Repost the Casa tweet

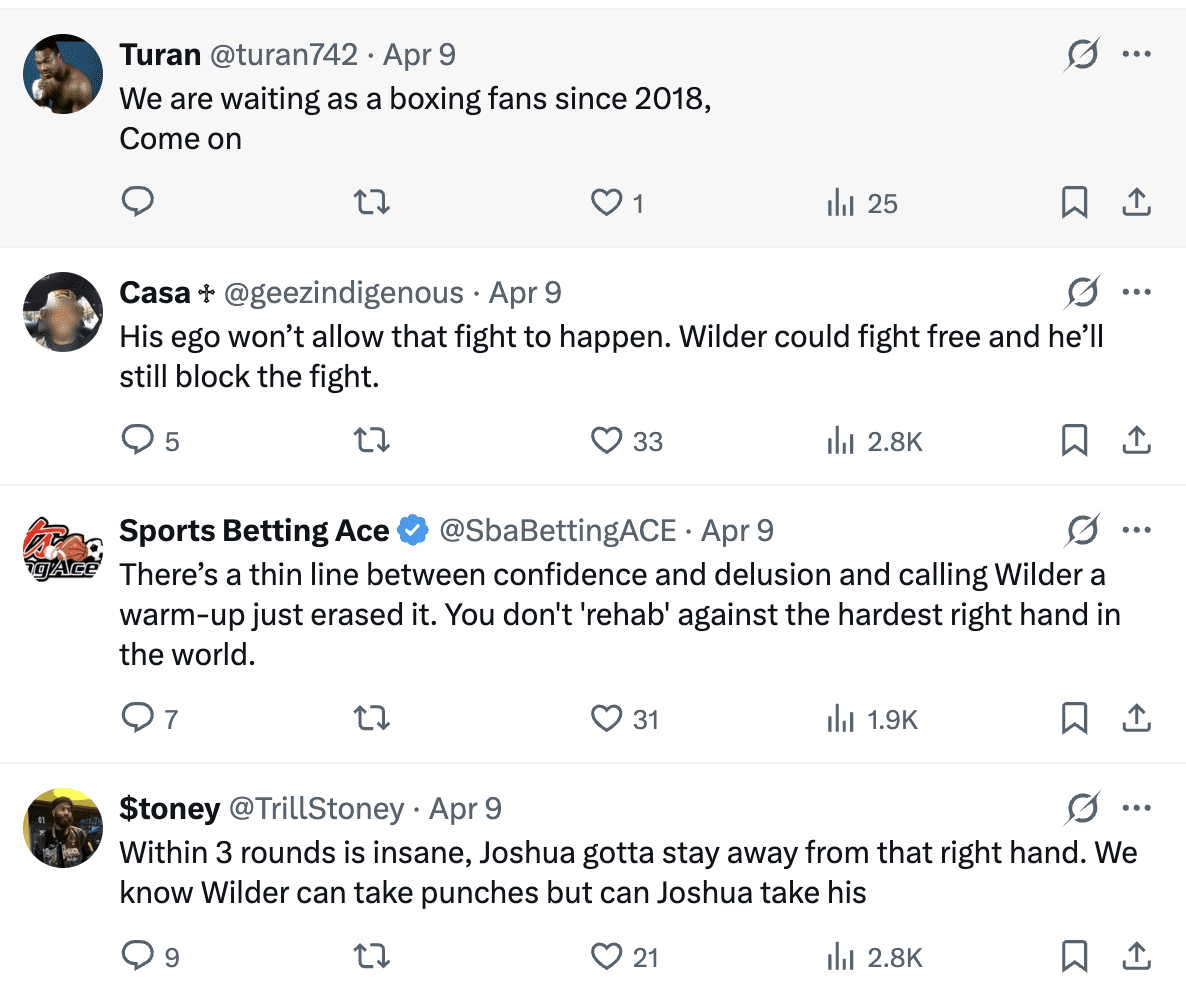[x=372, y=441]
